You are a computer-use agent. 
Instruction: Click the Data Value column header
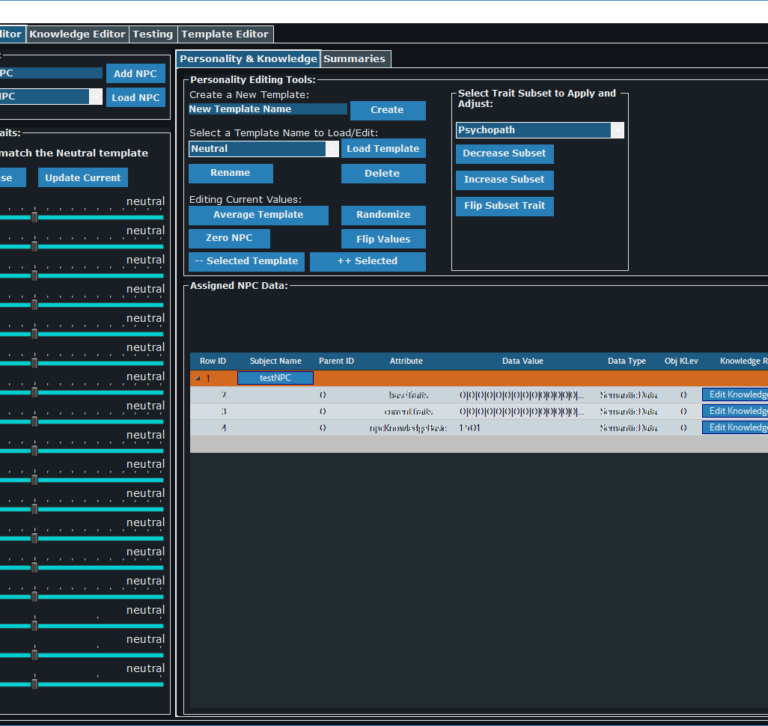tap(523, 362)
